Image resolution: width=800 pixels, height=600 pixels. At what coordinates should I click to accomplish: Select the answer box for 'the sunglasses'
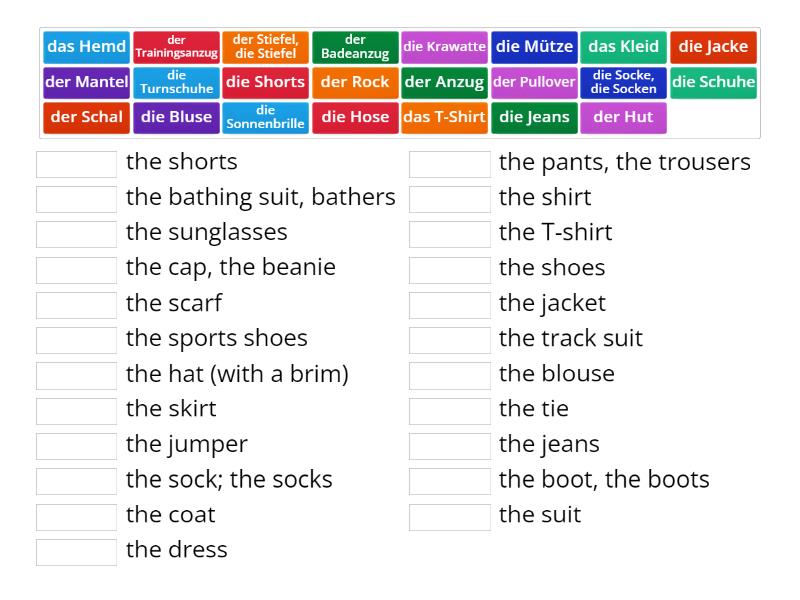[x=77, y=233]
